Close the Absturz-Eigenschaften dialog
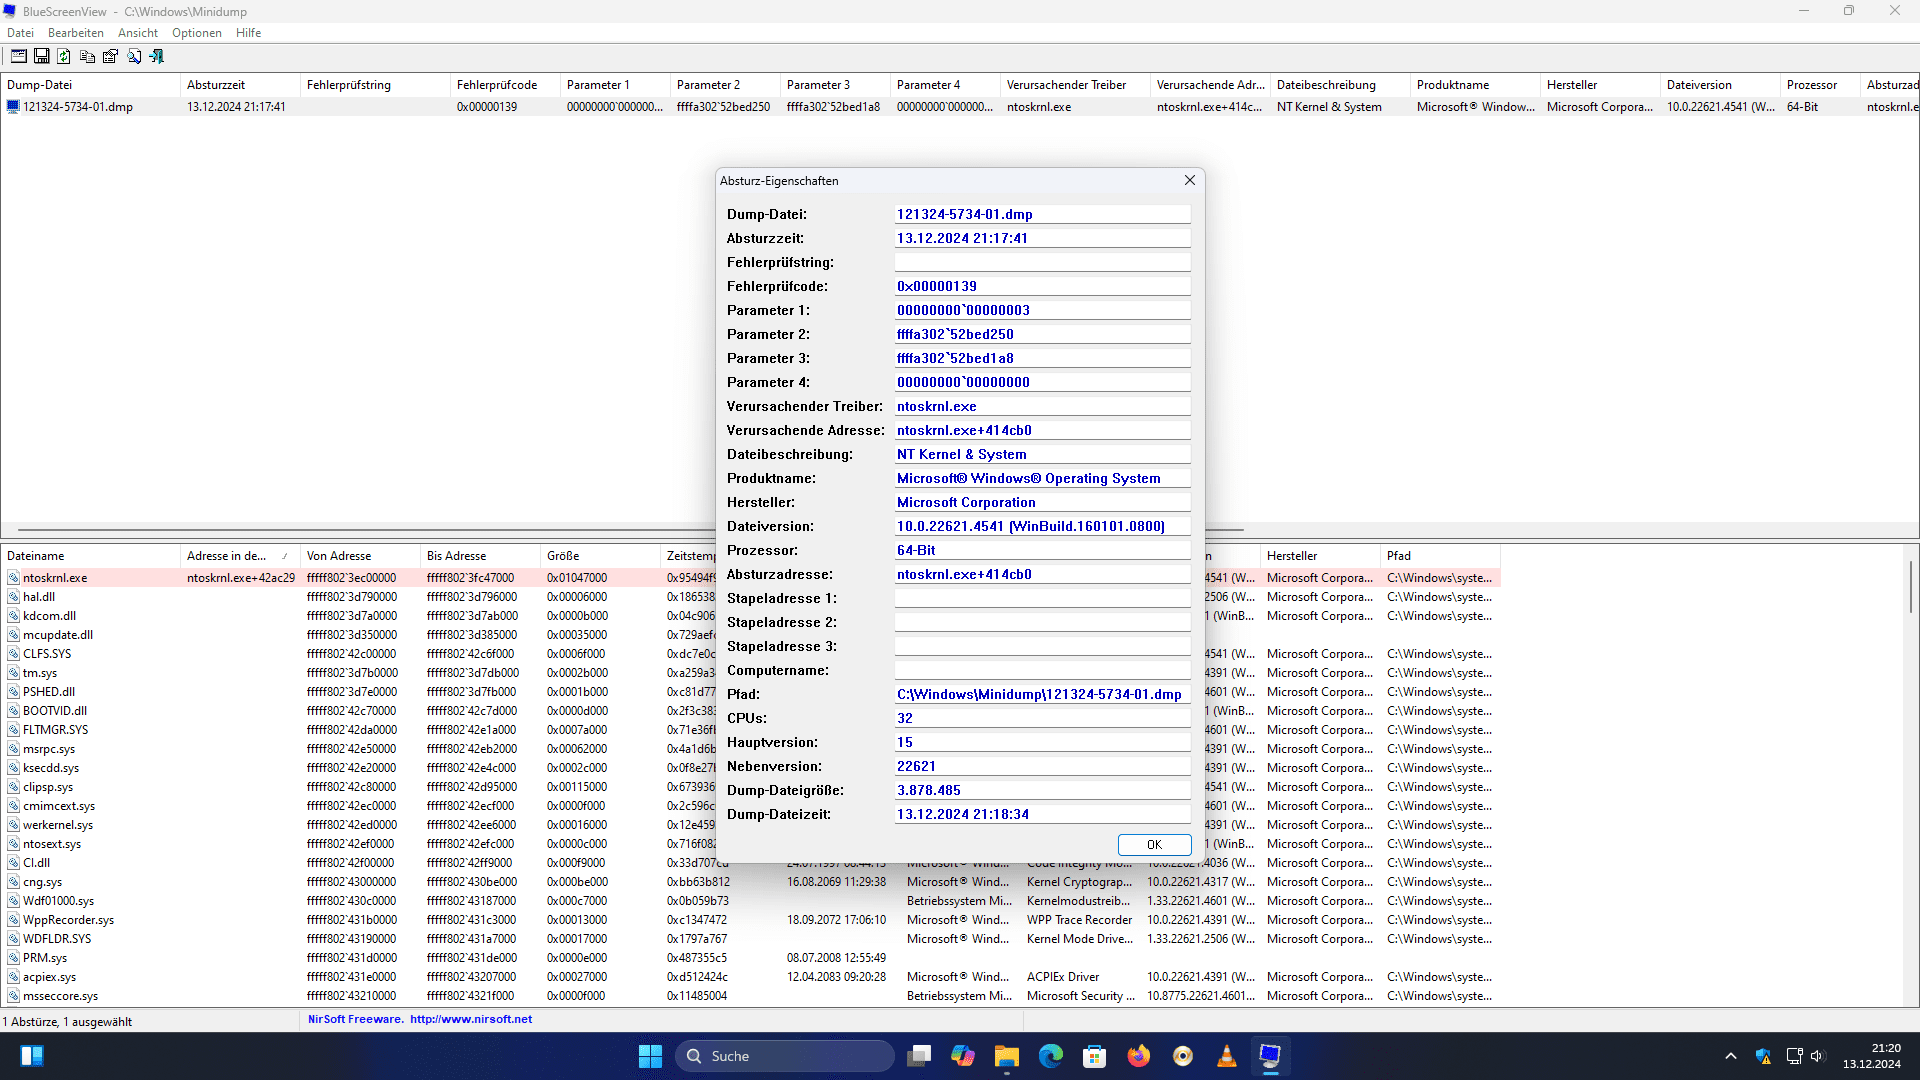Image resolution: width=1920 pixels, height=1080 pixels. pyautogui.click(x=1189, y=180)
